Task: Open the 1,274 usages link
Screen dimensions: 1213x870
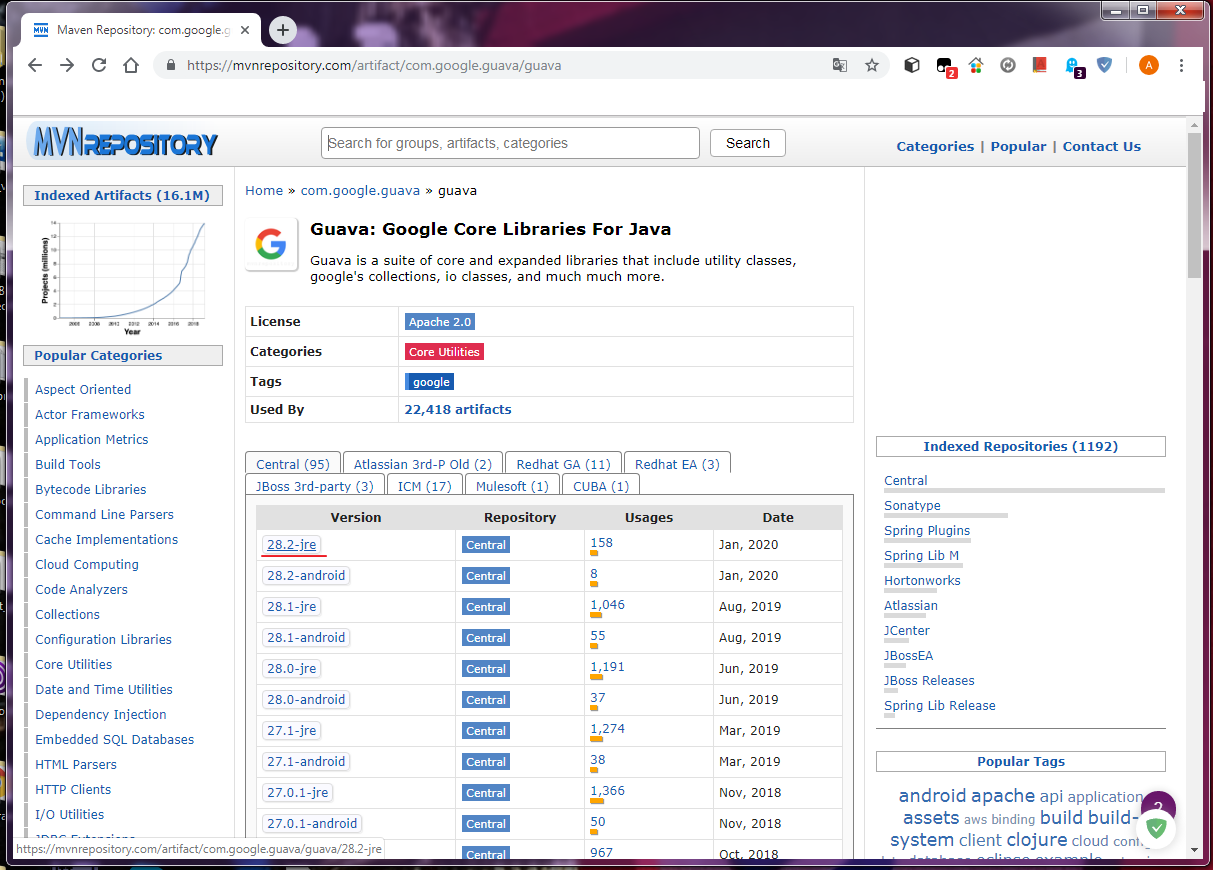Action: click(607, 729)
